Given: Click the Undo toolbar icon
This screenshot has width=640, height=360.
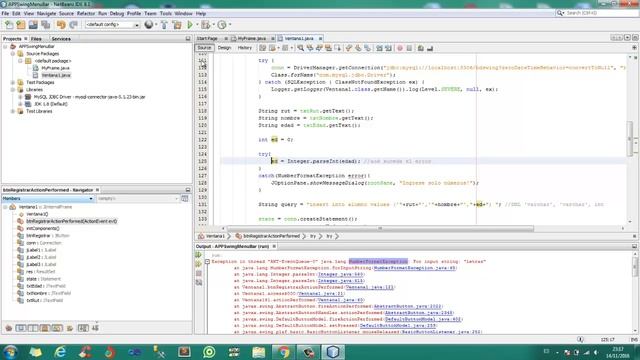Looking at the screenshot, I should click(x=61, y=25).
